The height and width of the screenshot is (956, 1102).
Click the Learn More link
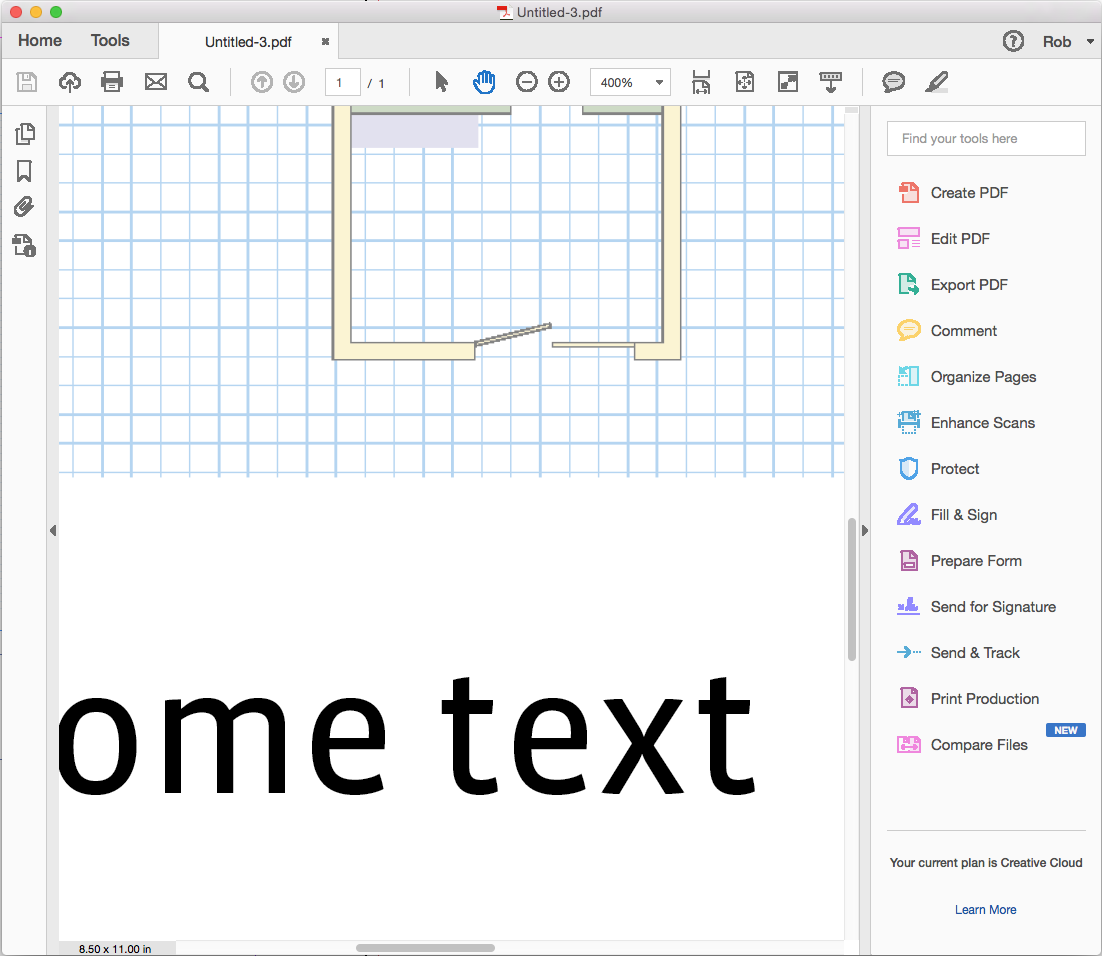pyautogui.click(x=985, y=909)
